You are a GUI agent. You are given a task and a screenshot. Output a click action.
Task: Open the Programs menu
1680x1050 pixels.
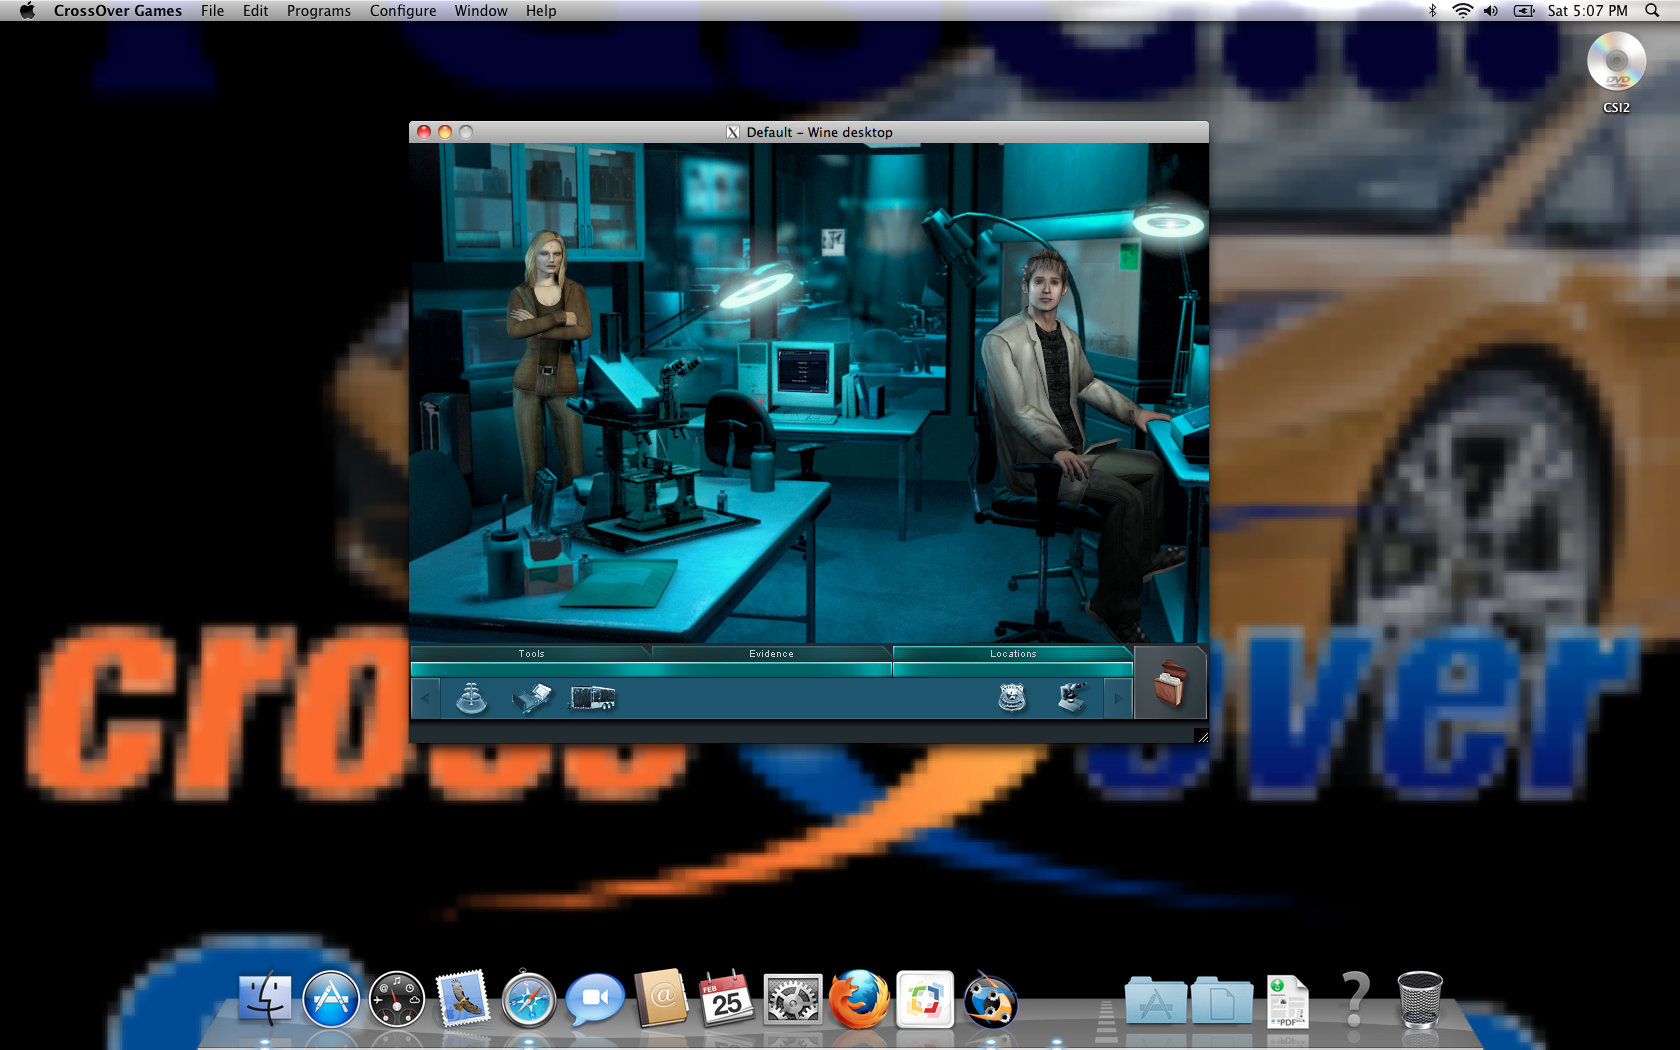pyautogui.click(x=318, y=11)
